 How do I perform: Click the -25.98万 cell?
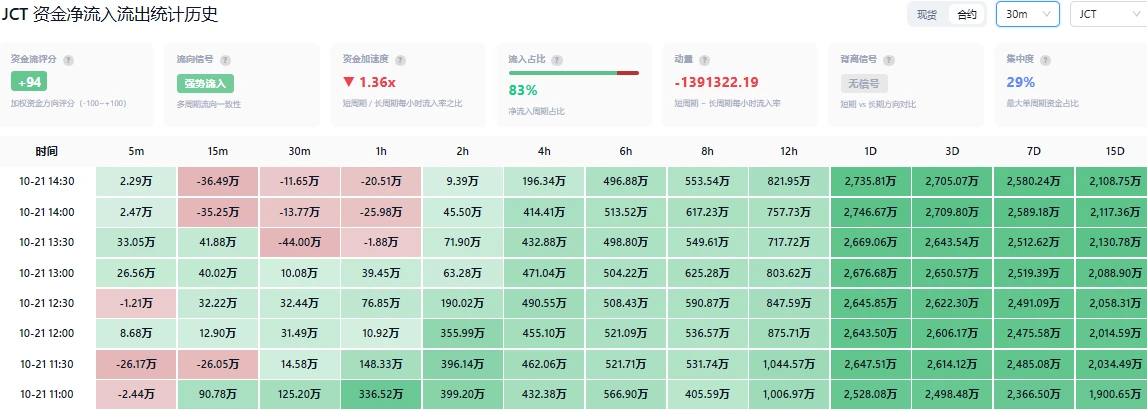tap(380, 212)
